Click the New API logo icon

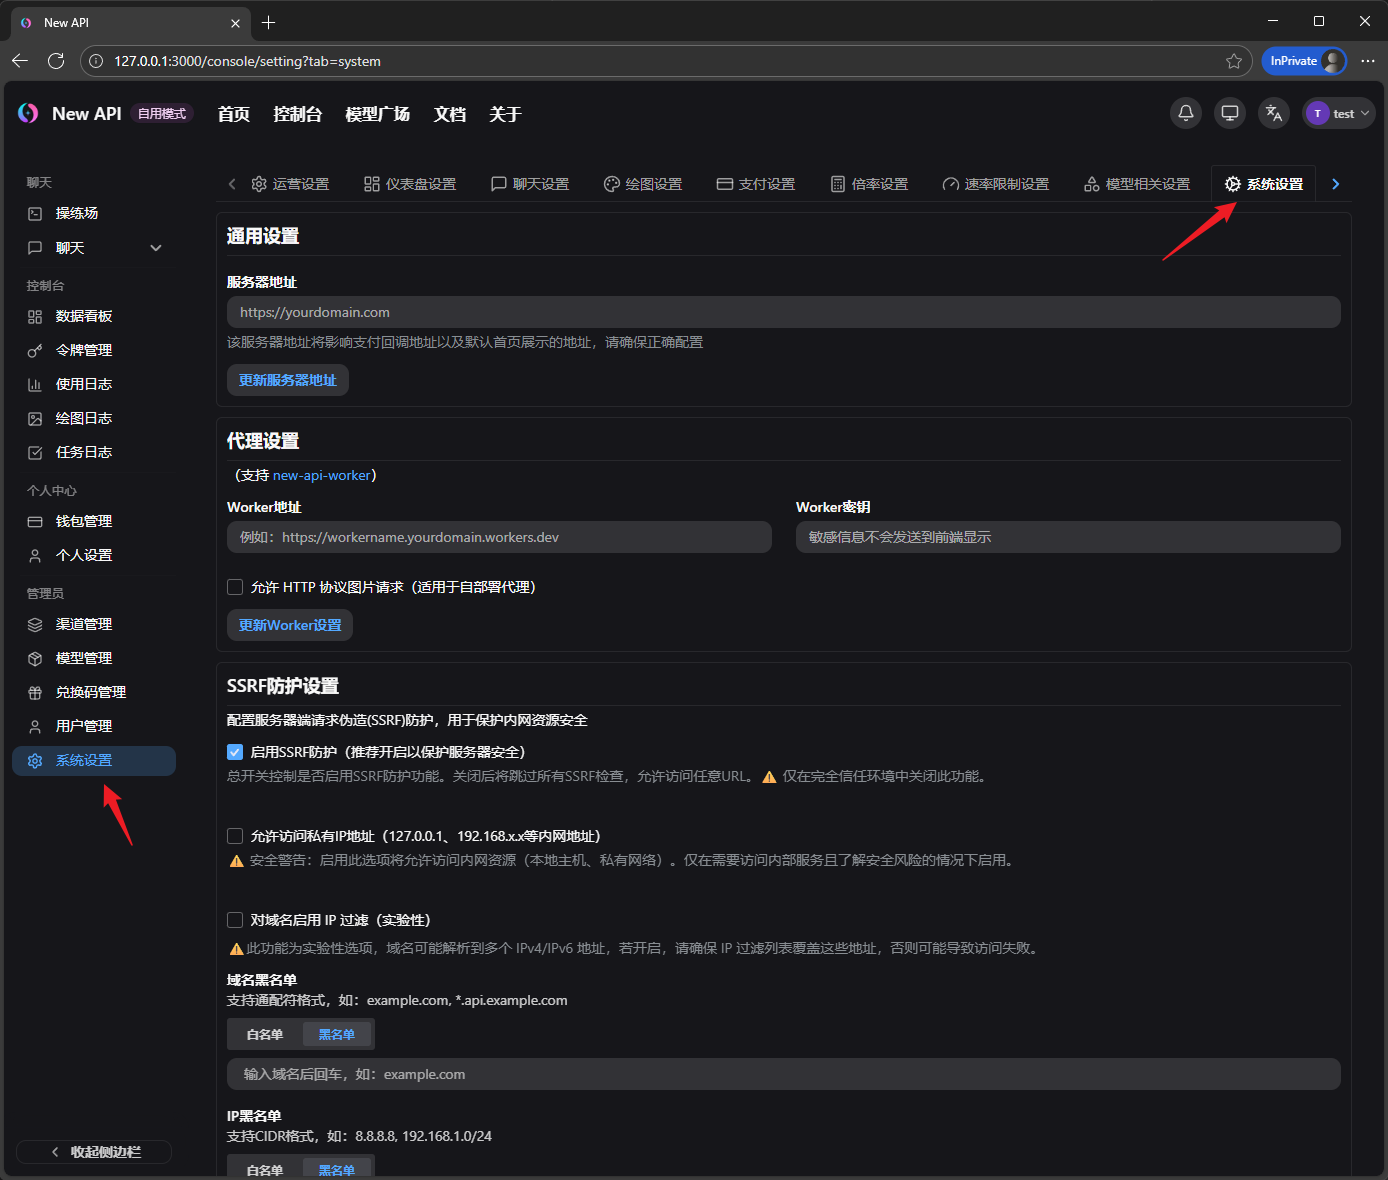coord(28,114)
